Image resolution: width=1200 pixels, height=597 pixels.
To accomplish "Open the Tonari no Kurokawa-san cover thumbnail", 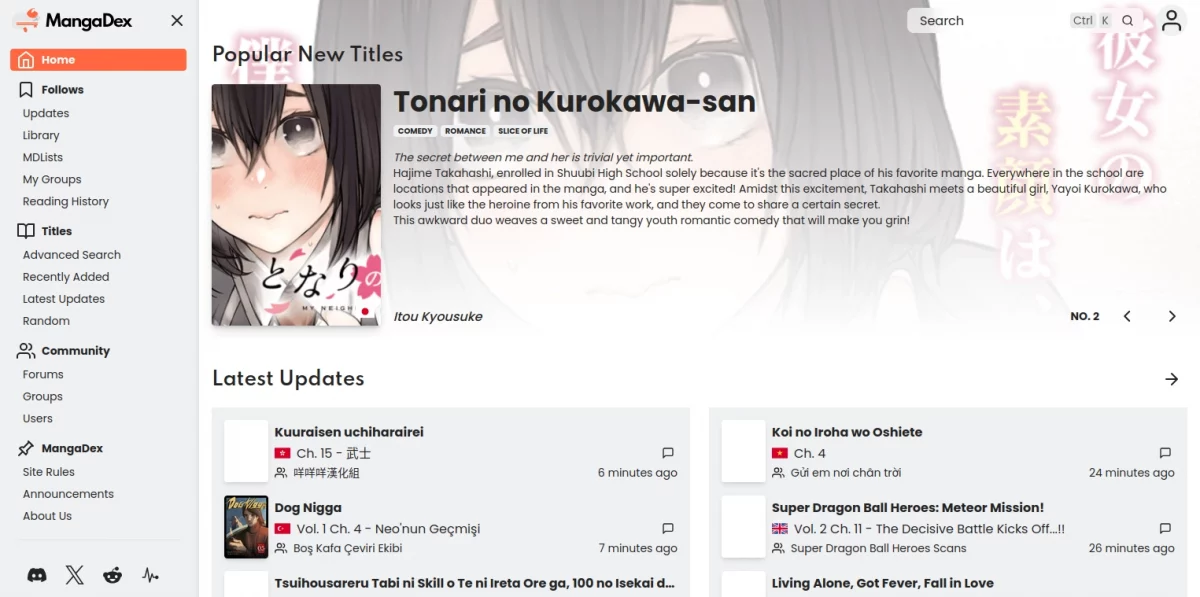I will pos(296,205).
